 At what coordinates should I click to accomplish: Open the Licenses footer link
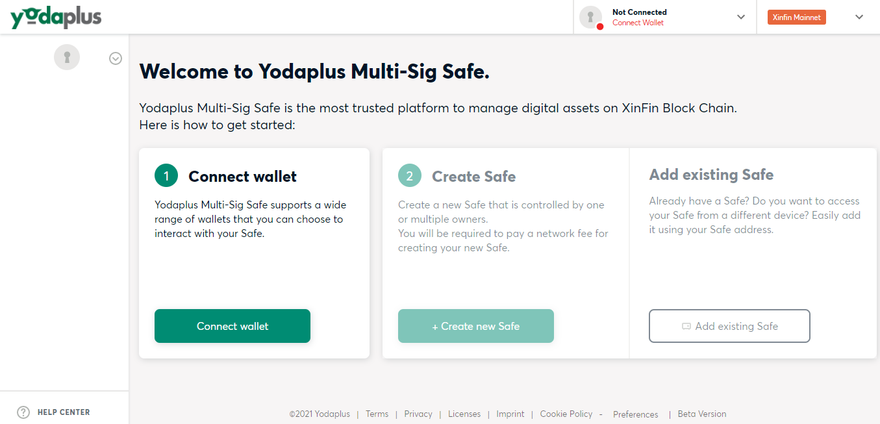464,414
